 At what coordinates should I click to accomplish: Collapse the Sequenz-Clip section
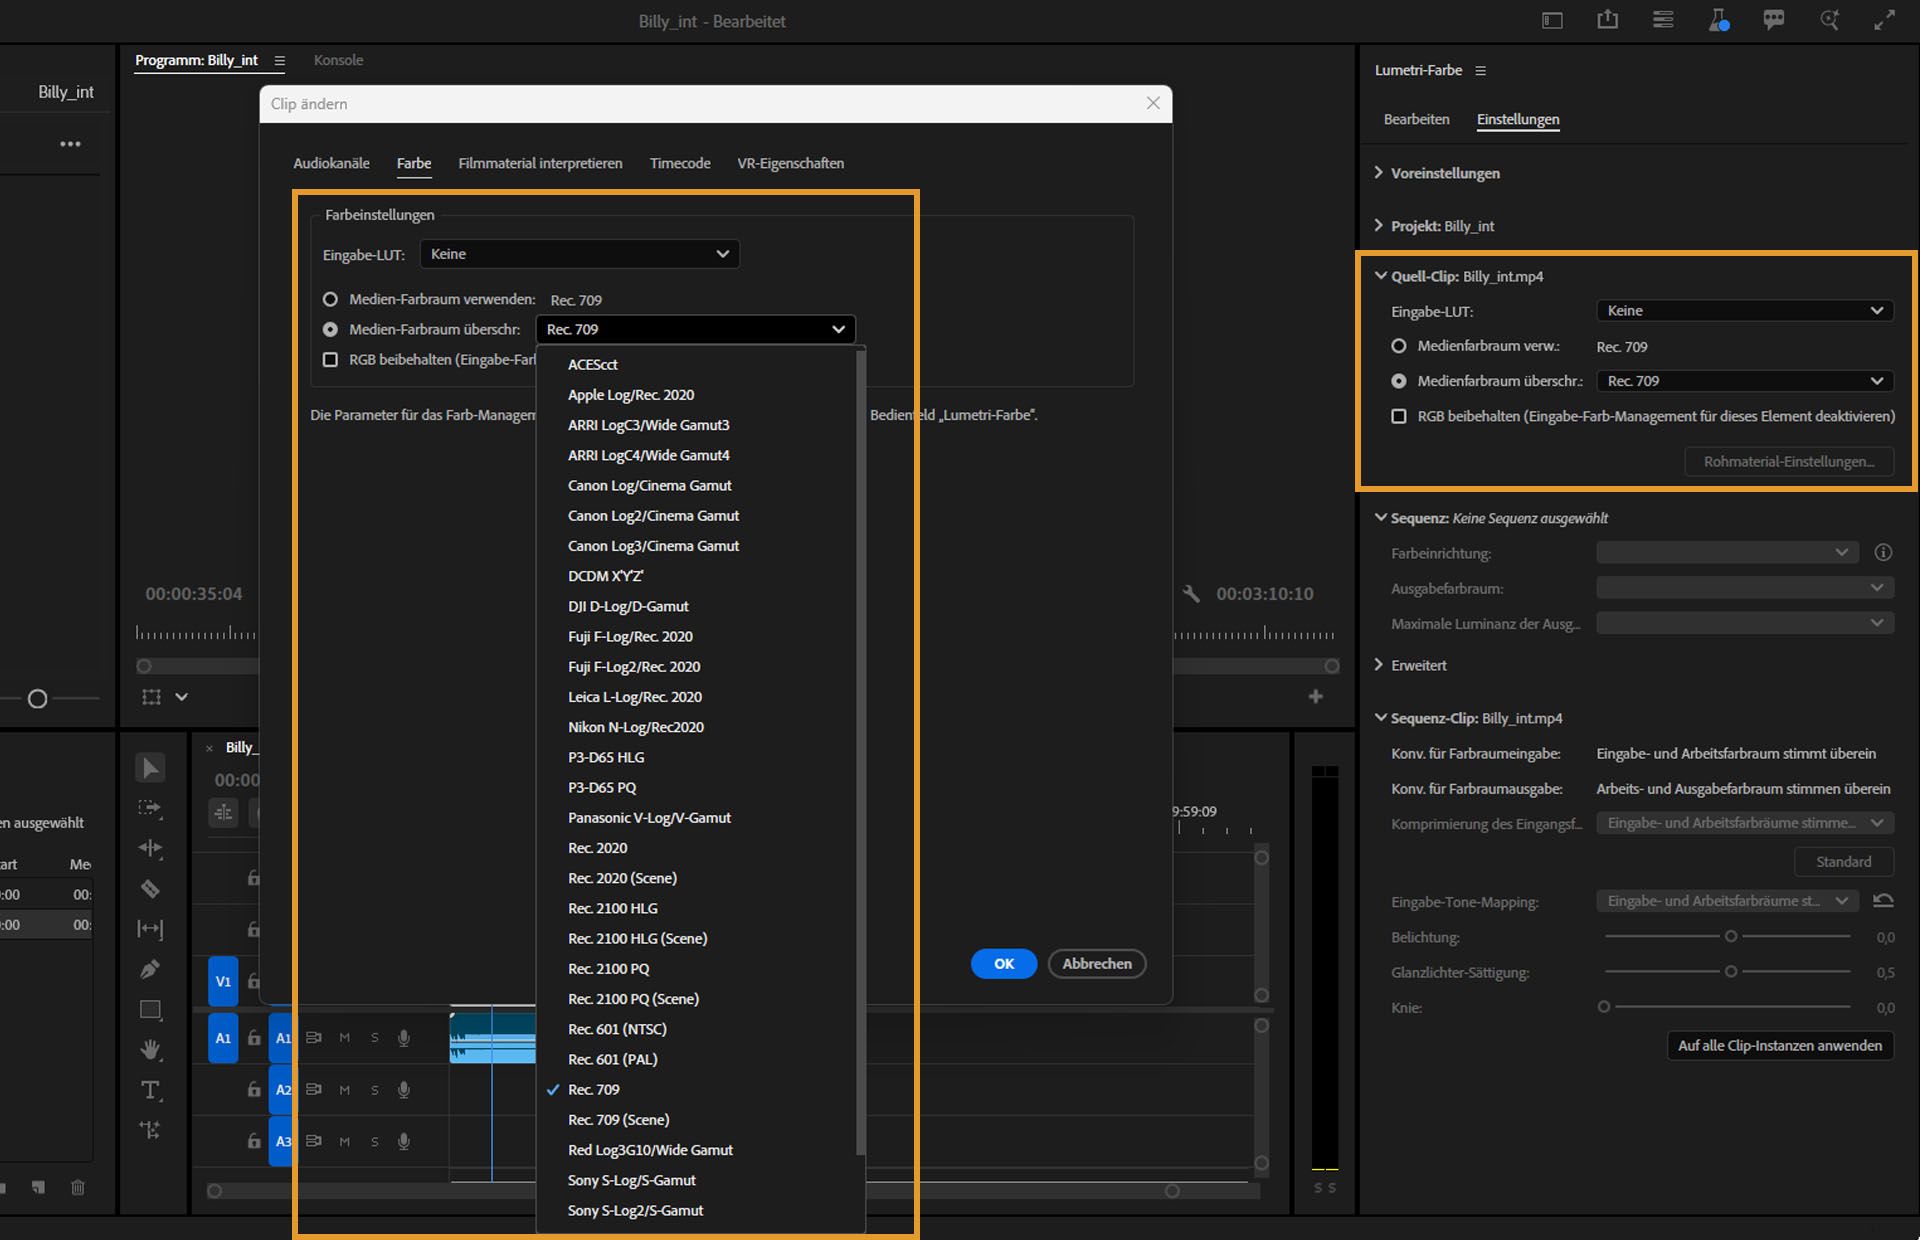pyautogui.click(x=1380, y=718)
